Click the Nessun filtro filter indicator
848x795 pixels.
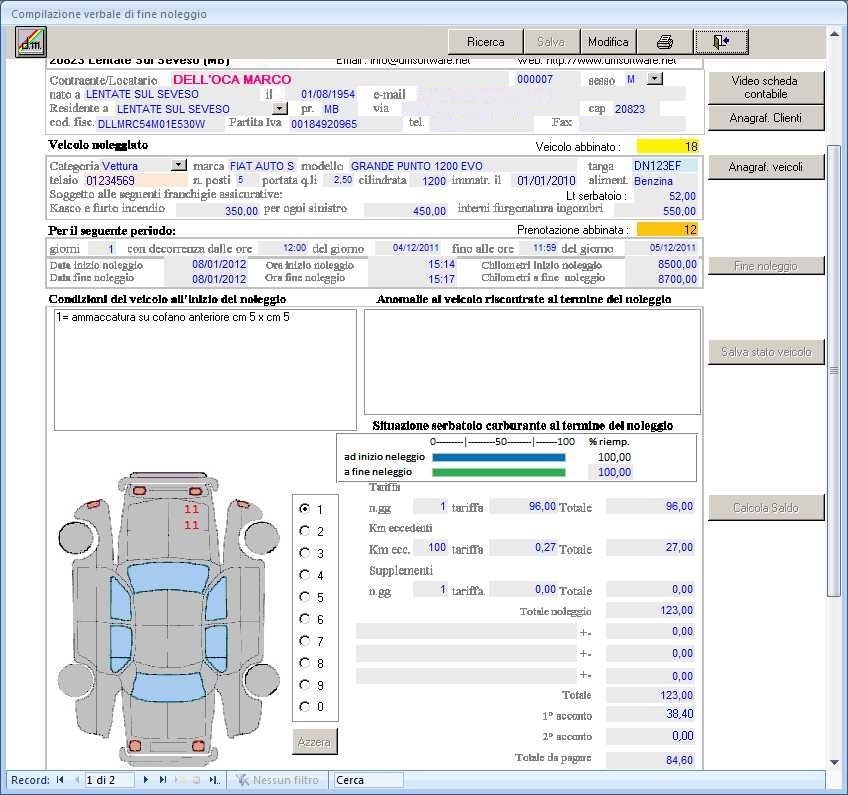click(277, 780)
